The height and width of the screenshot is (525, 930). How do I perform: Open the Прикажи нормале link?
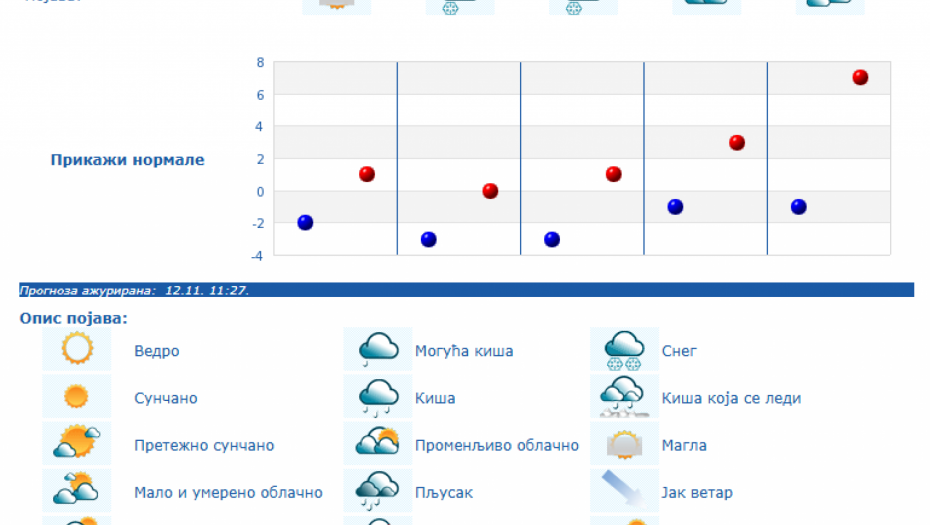tap(127, 160)
